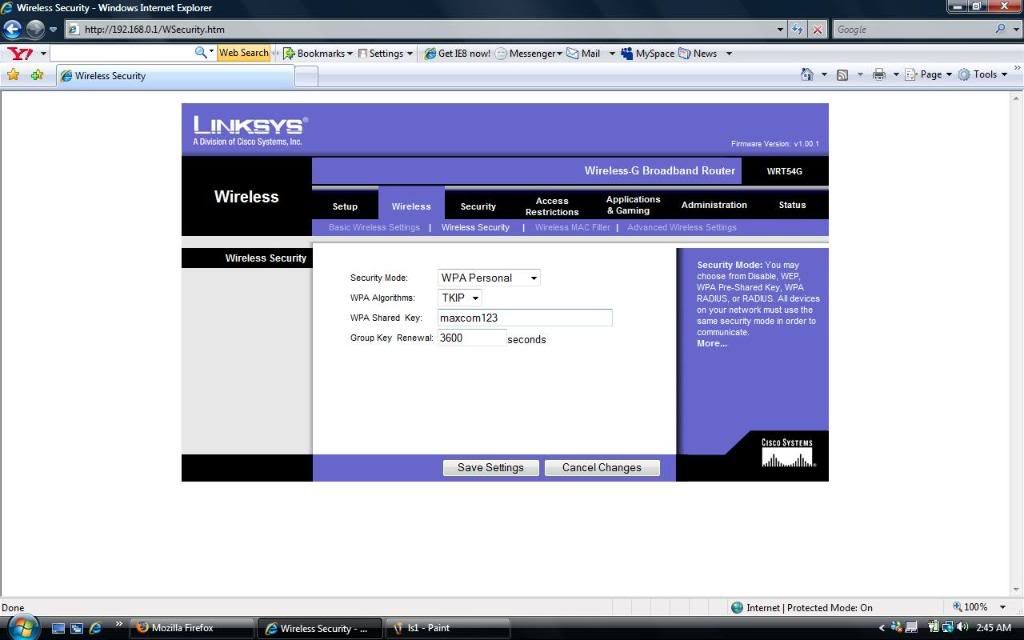The height and width of the screenshot is (640, 1024).
Task: Open the Page menu
Action: click(928, 74)
